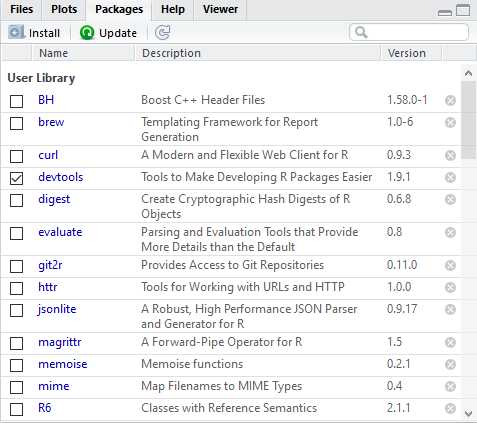Click the vertical scrollbar thumb
The height and width of the screenshot is (423, 477).
pos(468,120)
